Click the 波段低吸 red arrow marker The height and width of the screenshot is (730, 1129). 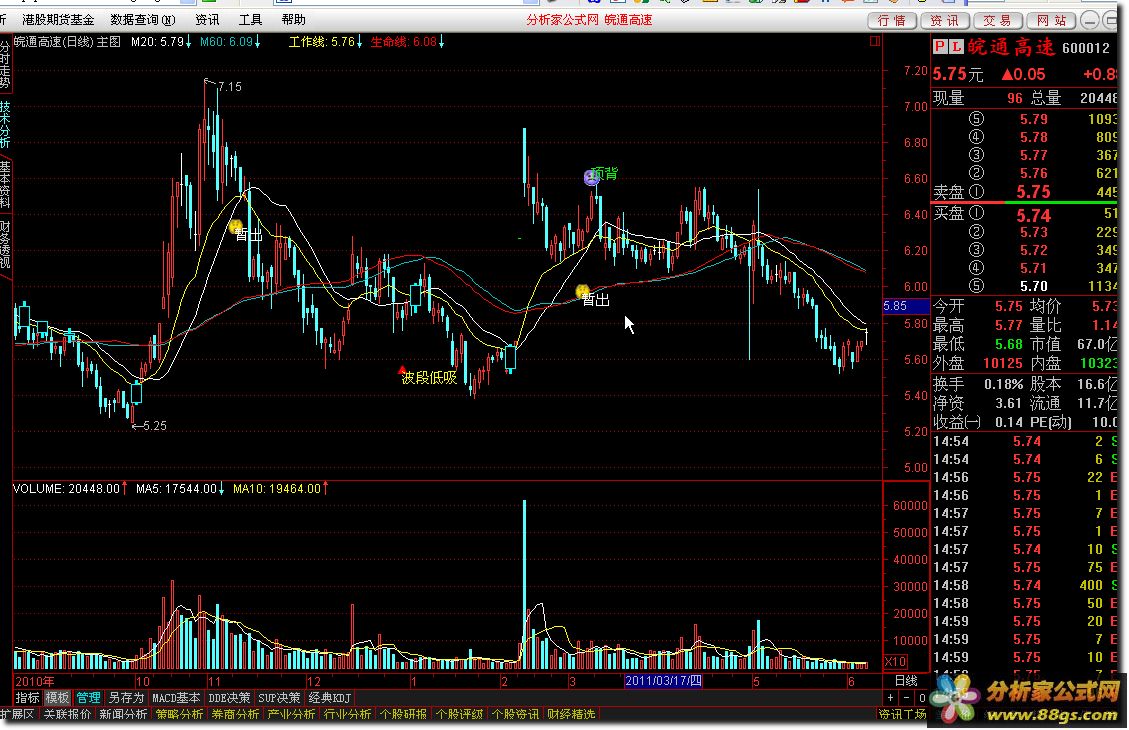(402, 370)
